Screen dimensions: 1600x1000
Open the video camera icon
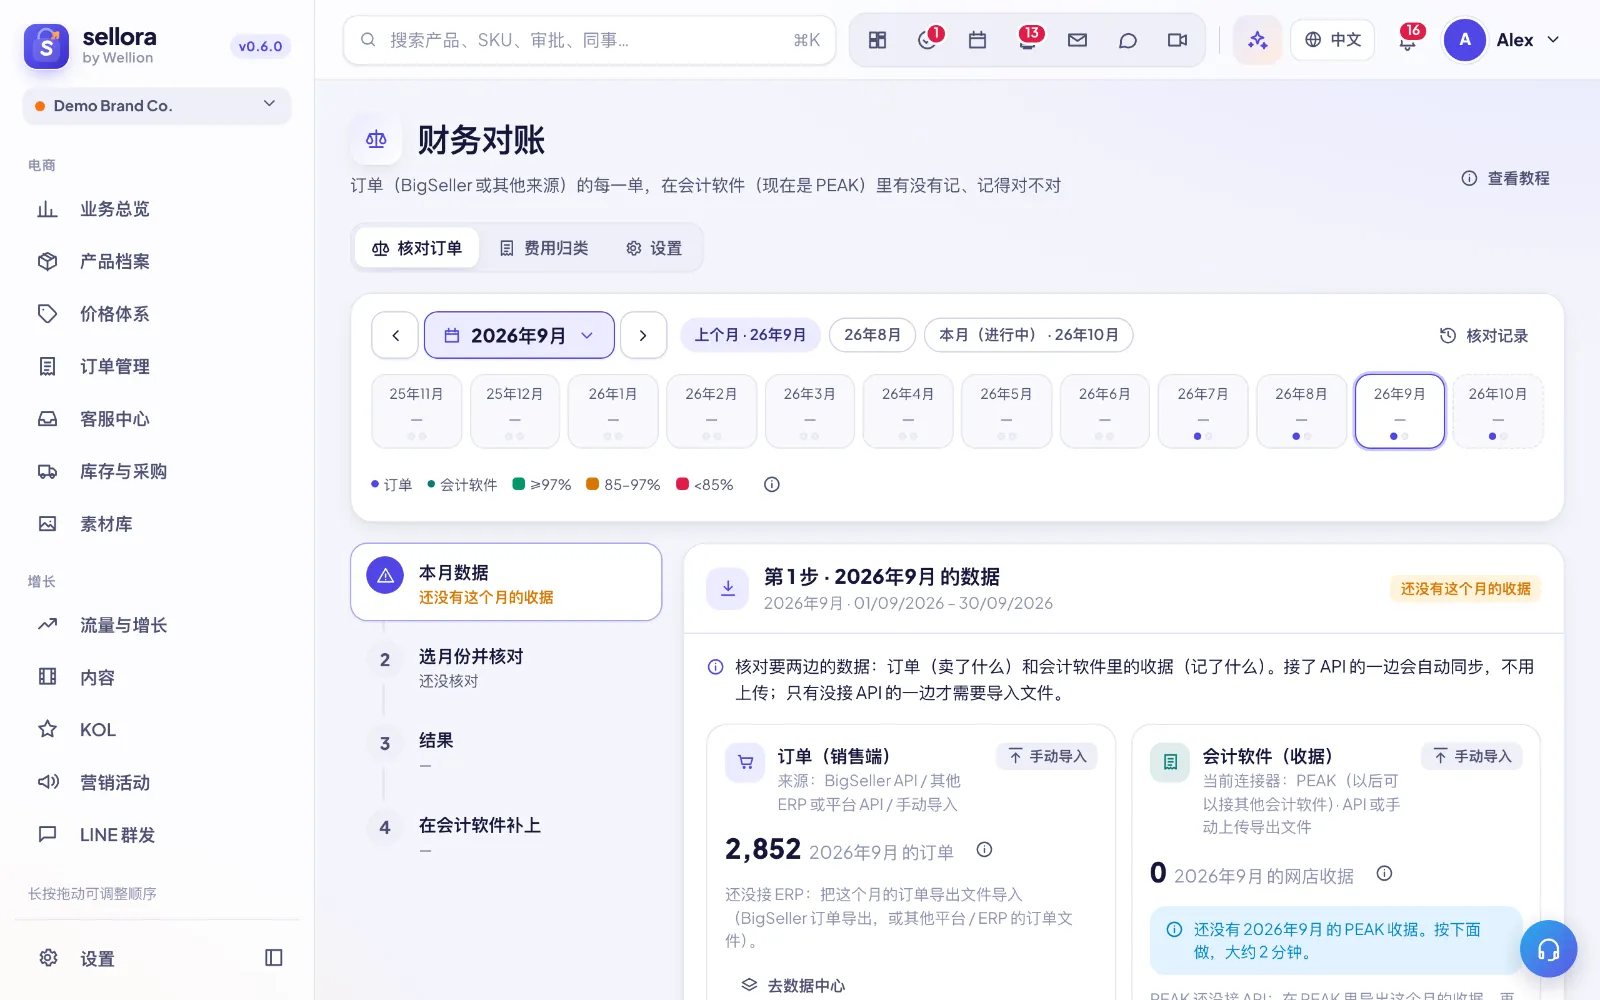tap(1177, 40)
